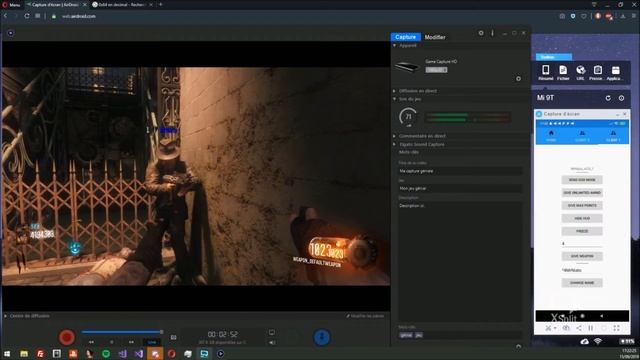Switch to the Capture tab
Viewport: 640px width, 360px height.
click(405, 37)
